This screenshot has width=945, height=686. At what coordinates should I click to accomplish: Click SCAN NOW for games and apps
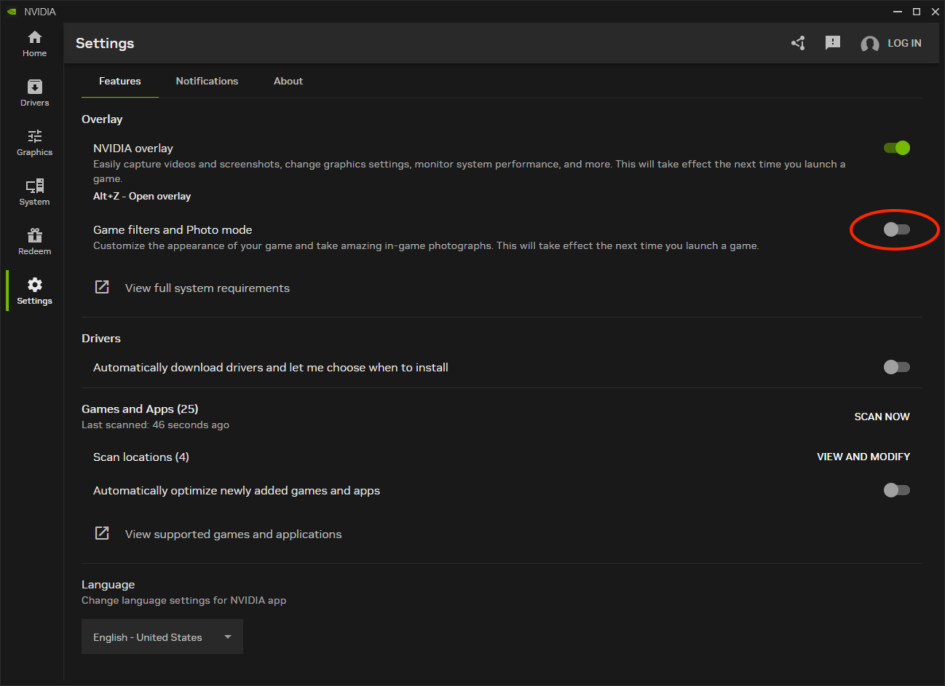(882, 417)
